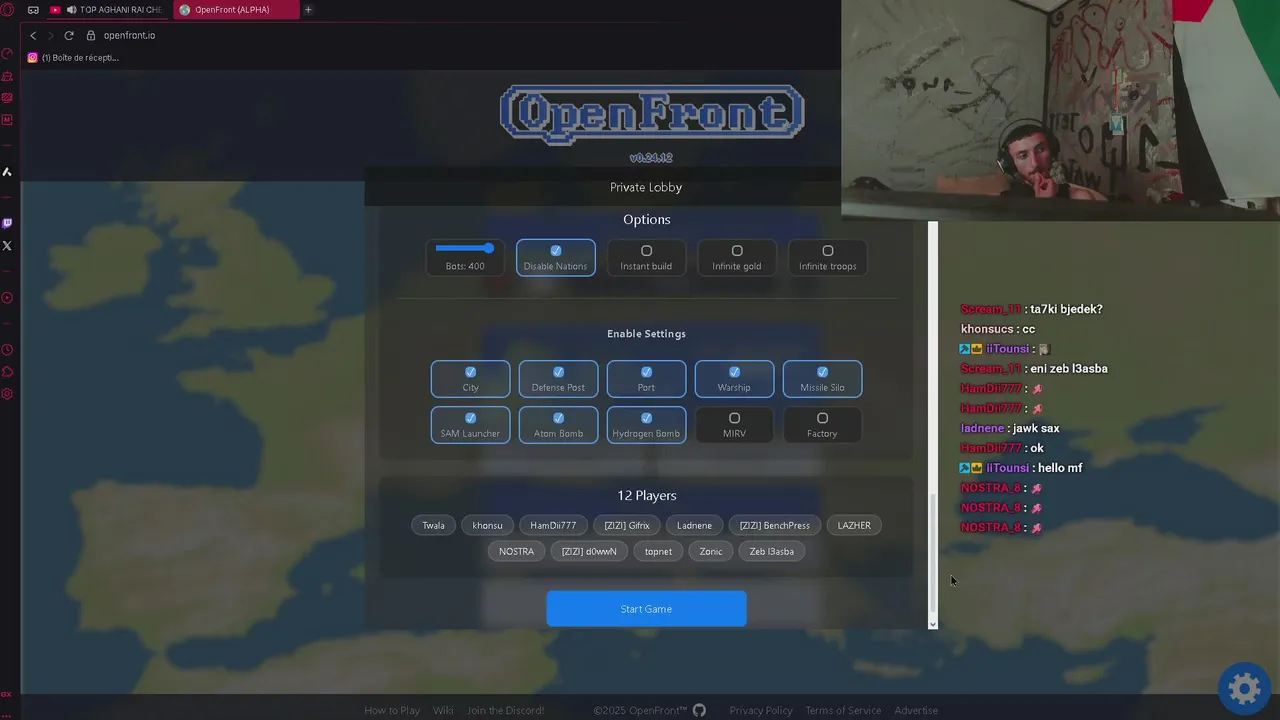
Task: Start the game
Action: [x=646, y=609]
